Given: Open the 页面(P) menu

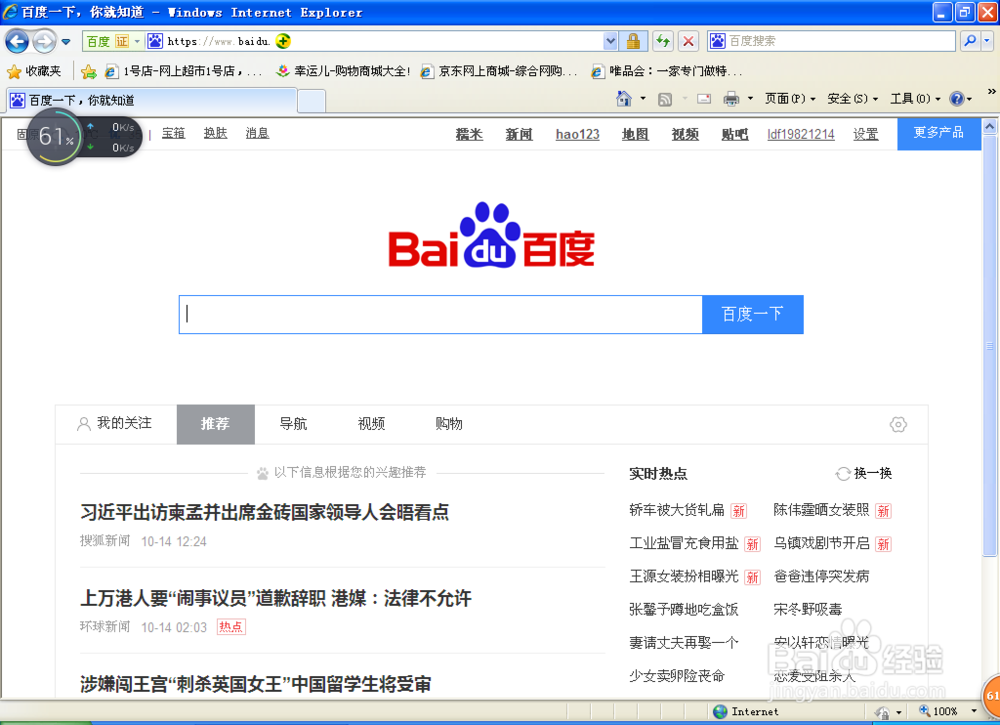Looking at the screenshot, I should coord(790,99).
